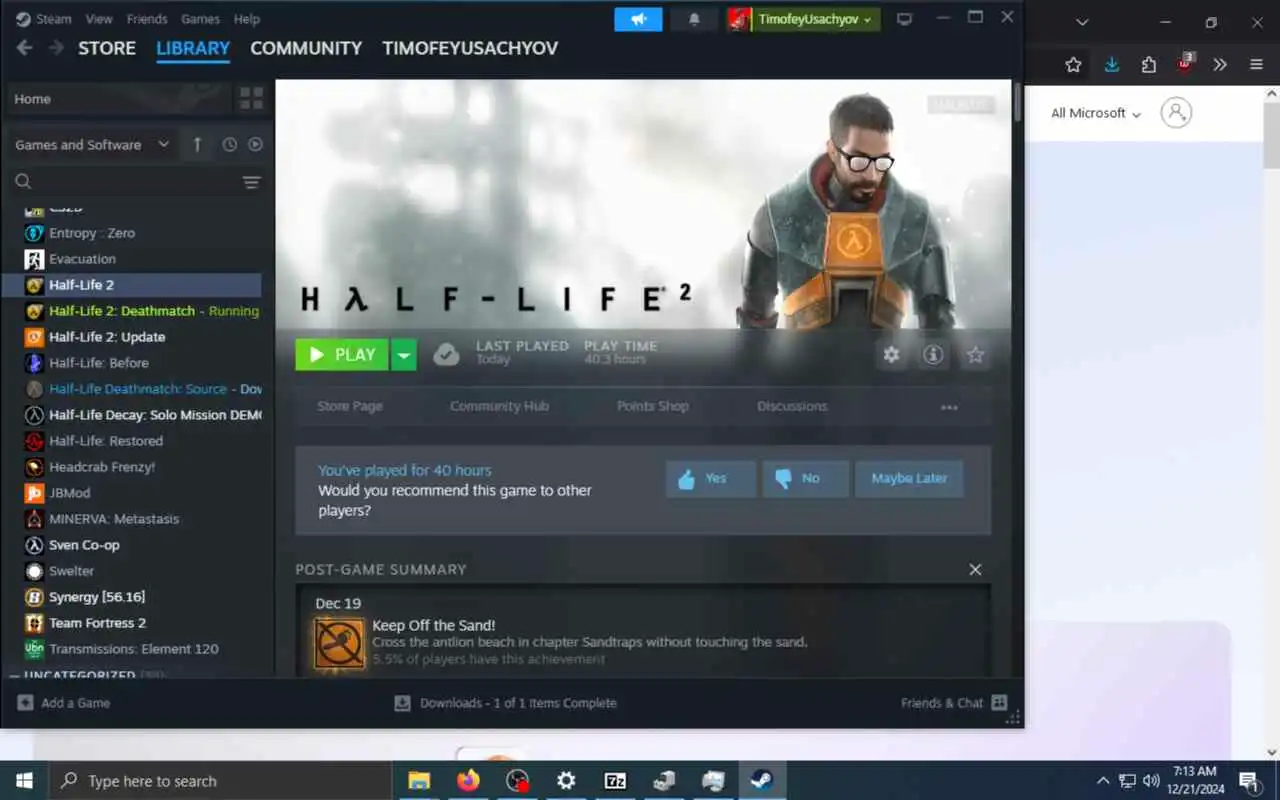Viewport: 1280px width, 800px height.
Task: Click Add a Game
Action: click(63, 703)
